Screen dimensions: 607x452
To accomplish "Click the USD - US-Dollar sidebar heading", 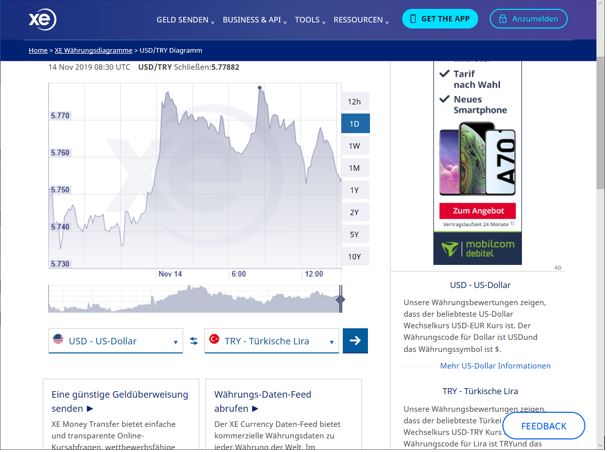I will [x=480, y=285].
